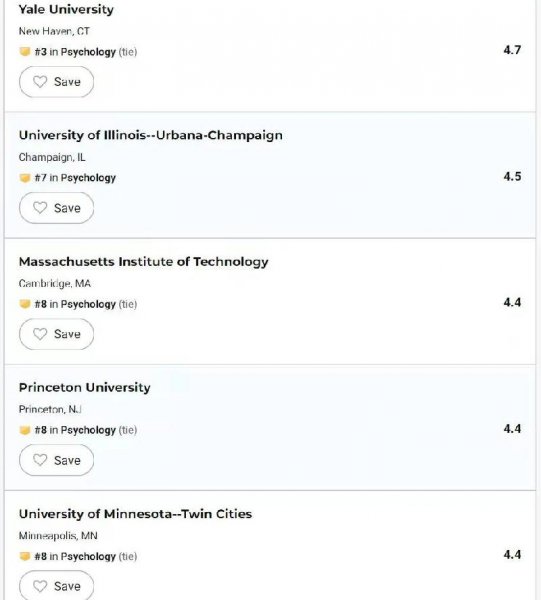
Task: Click the Yale University ranking badge icon
Action: [x=25, y=52]
